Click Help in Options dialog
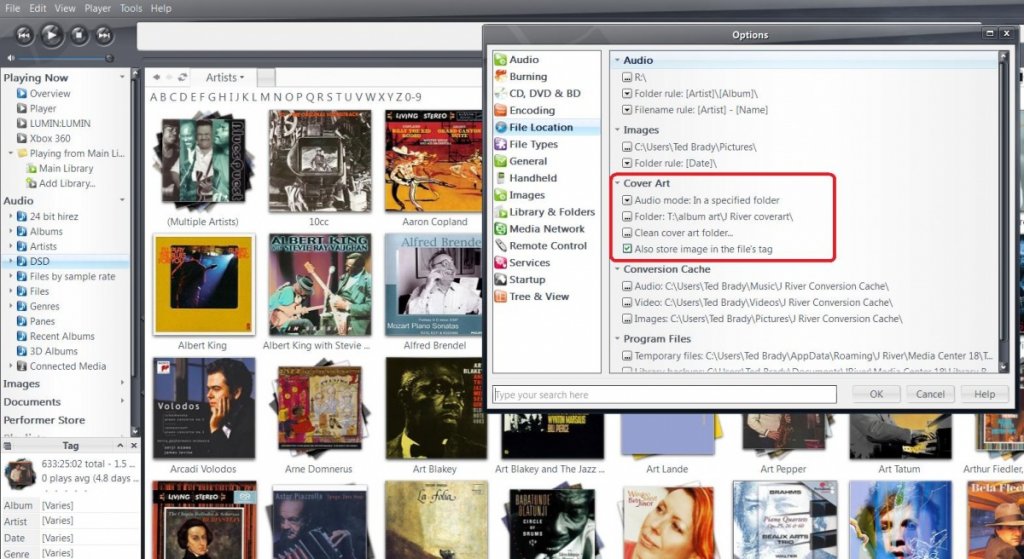The width and height of the screenshot is (1024, 559). point(984,394)
